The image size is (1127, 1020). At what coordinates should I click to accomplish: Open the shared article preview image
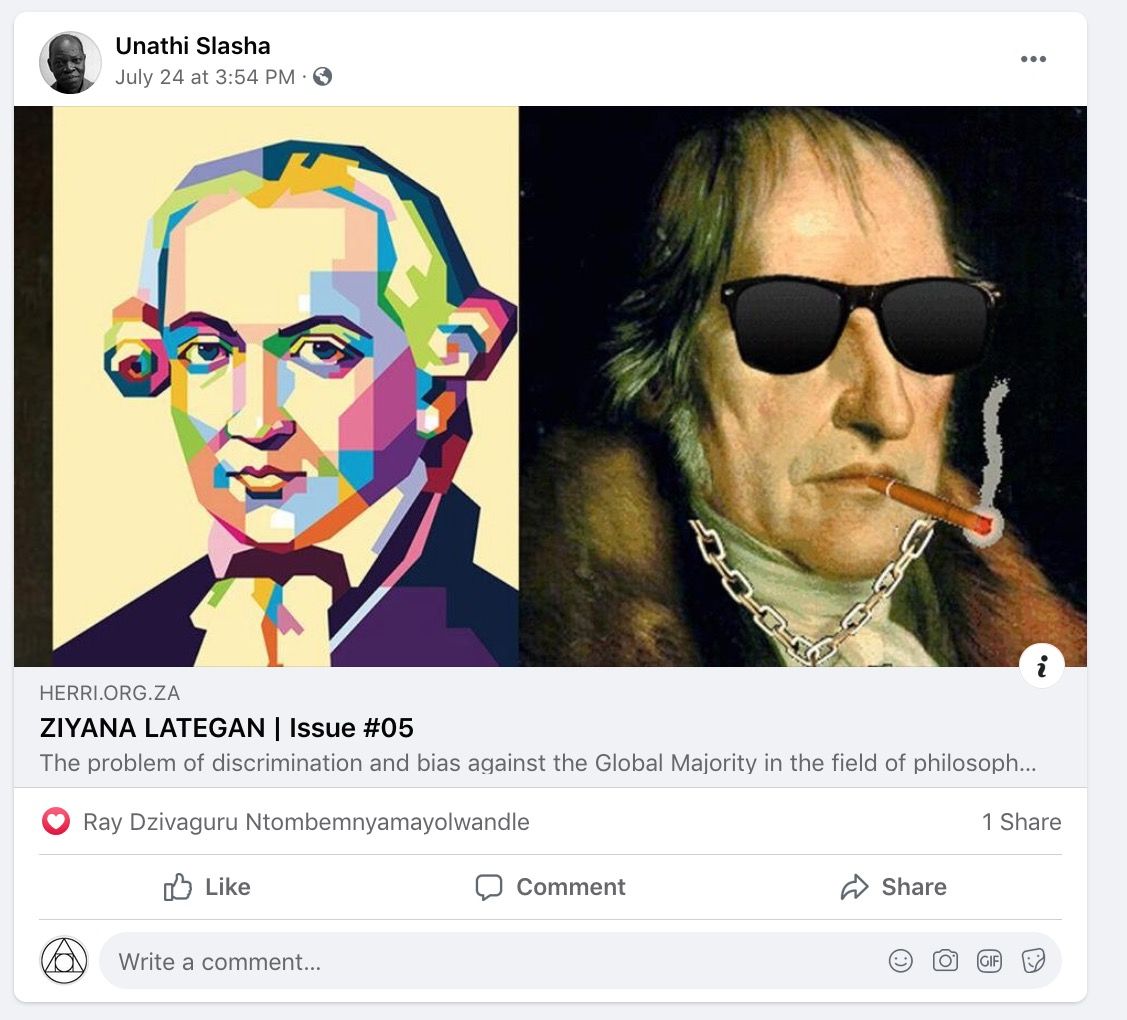[550, 386]
